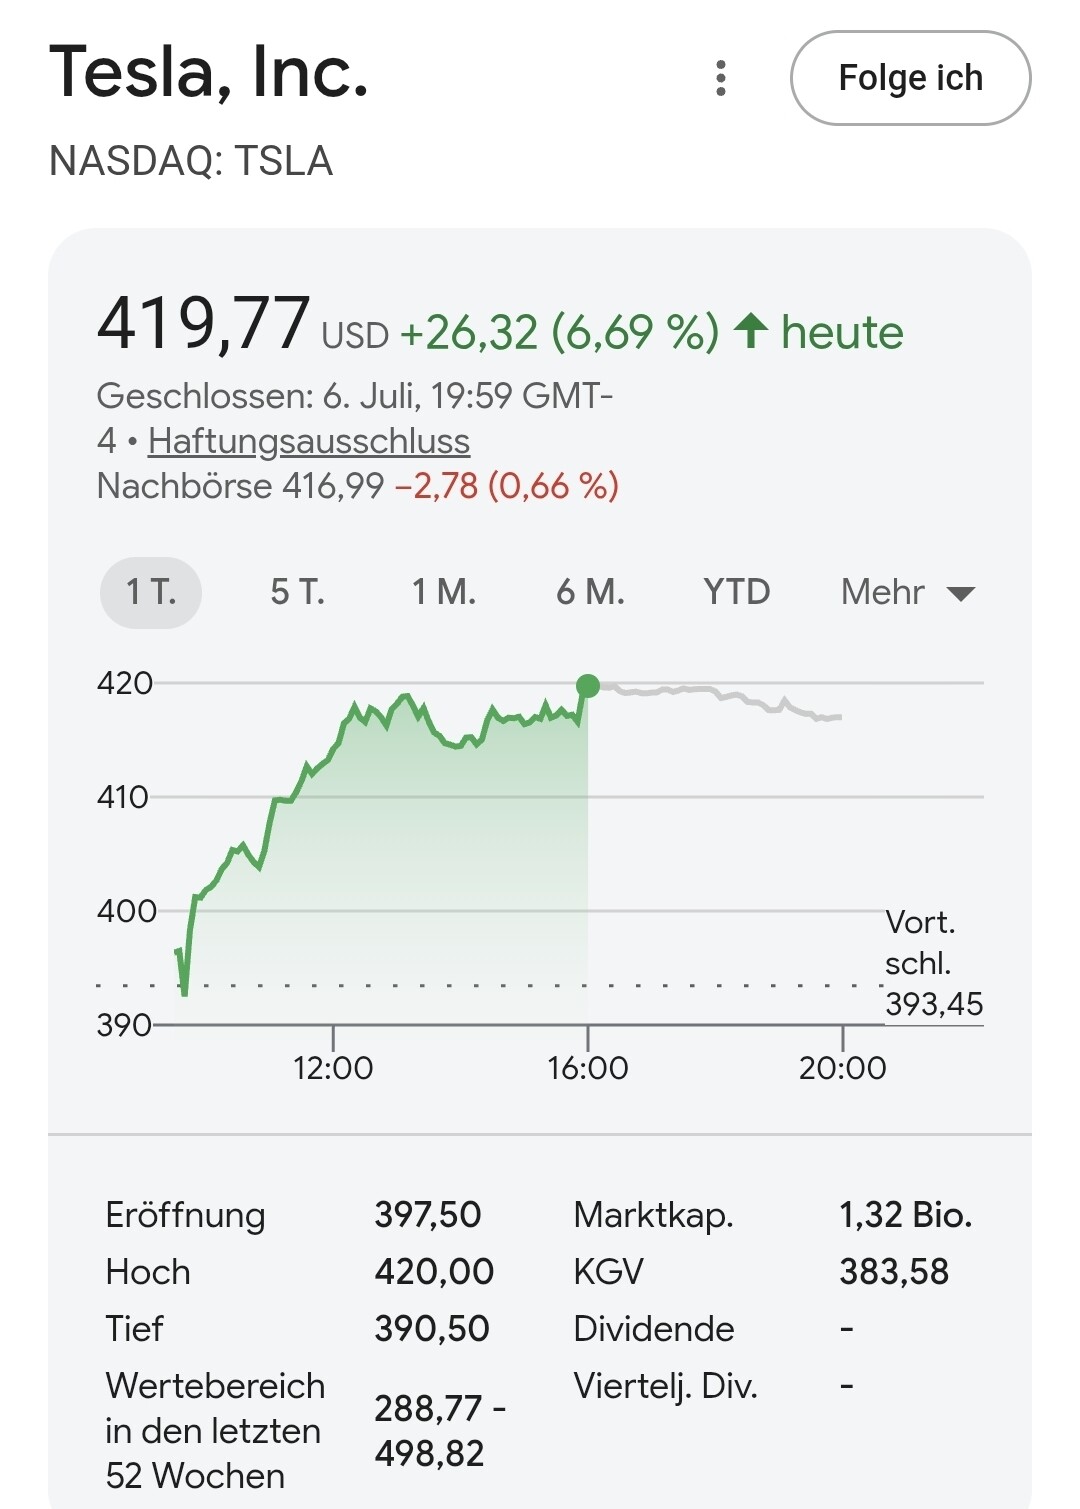
Task: Click the gray after-hours price line
Action: point(715,699)
